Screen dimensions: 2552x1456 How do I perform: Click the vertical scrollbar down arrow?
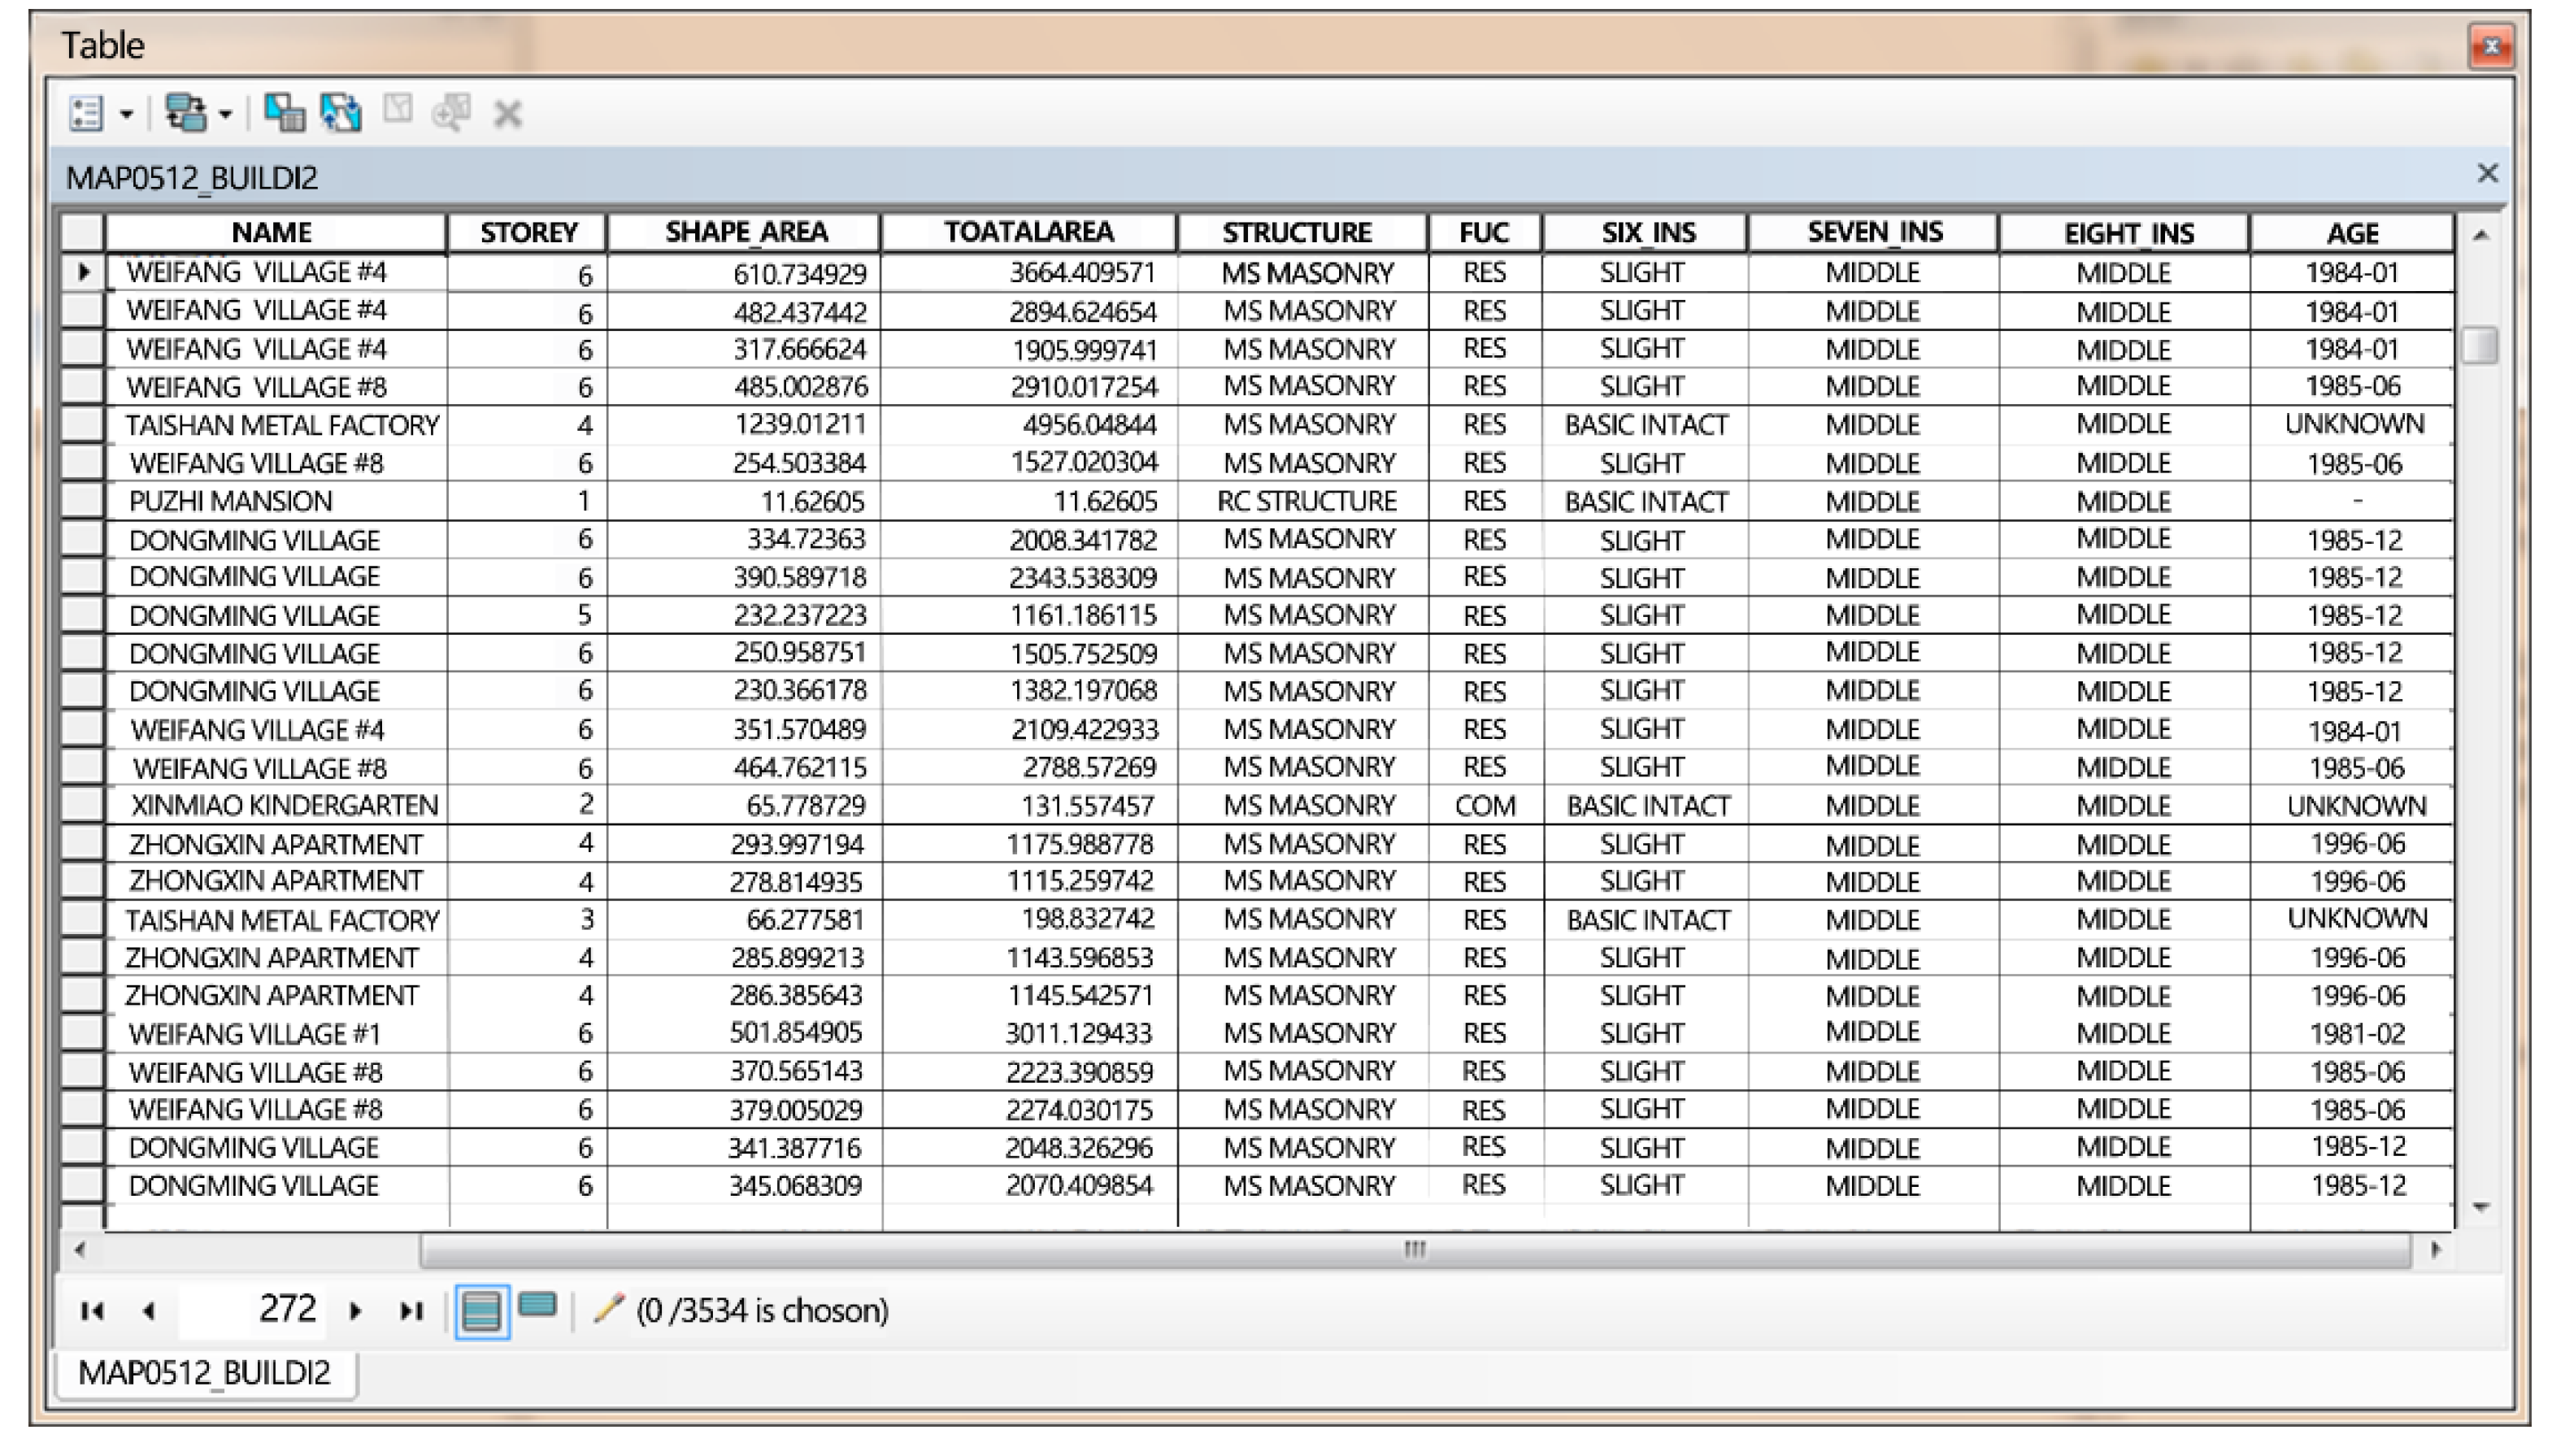point(2480,1207)
